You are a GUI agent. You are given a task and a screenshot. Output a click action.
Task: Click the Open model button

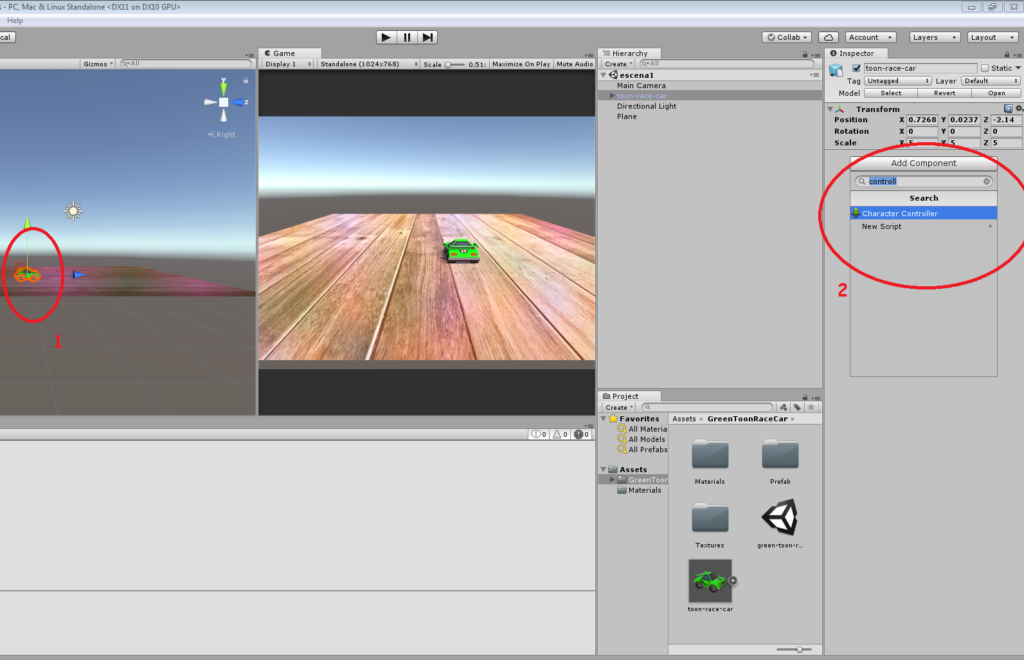(x=996, y=93)
